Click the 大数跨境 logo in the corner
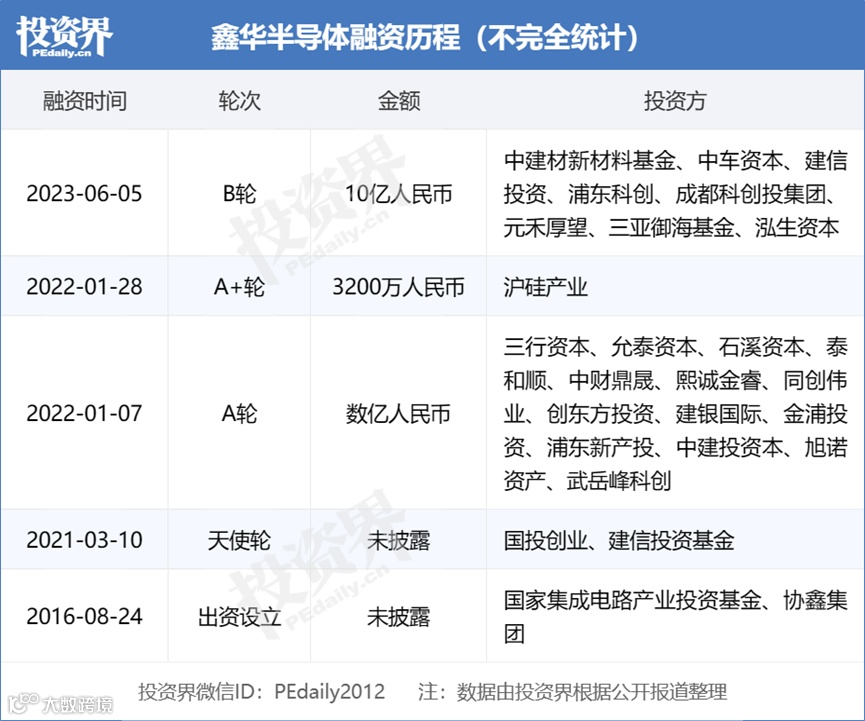 pyautogui.click(x=61, y=703)
